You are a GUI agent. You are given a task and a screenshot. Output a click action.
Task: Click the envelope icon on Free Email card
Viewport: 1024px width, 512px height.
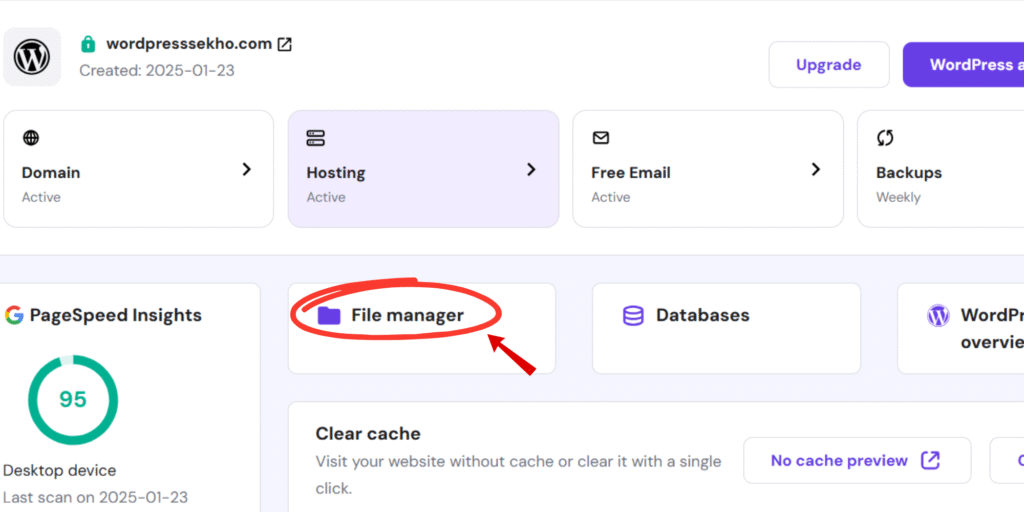tap(601, 138)
